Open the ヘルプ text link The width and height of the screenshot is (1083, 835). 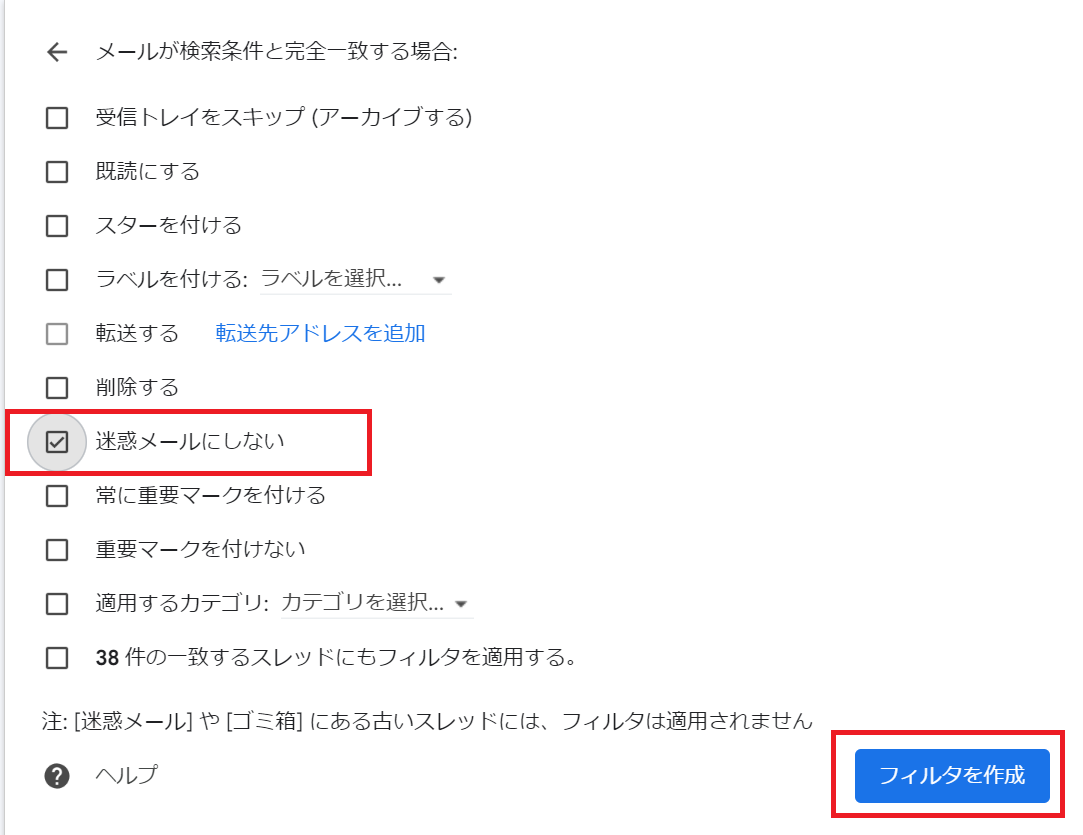tap(127, 775)
